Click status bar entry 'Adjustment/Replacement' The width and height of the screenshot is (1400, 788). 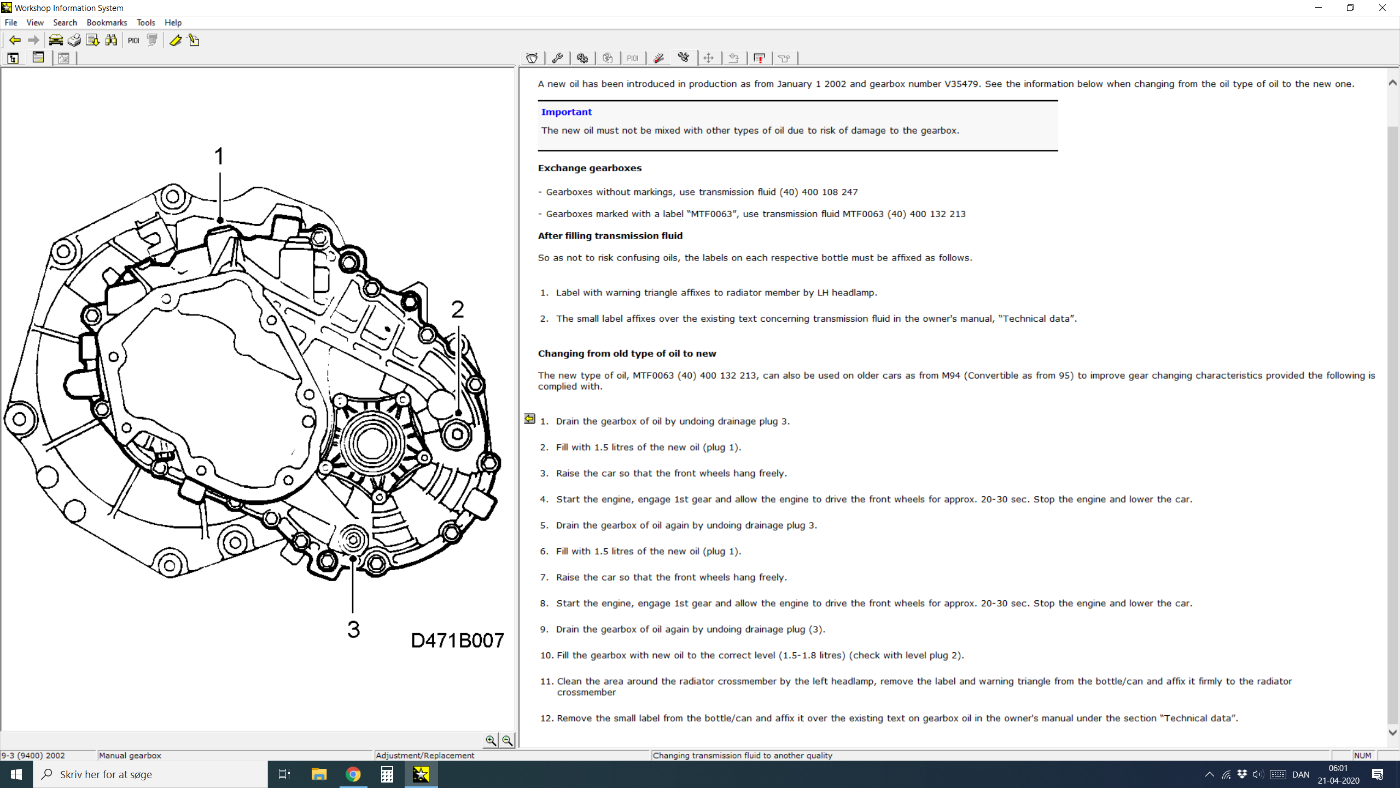pyautogui.click(x=425, y=756)
